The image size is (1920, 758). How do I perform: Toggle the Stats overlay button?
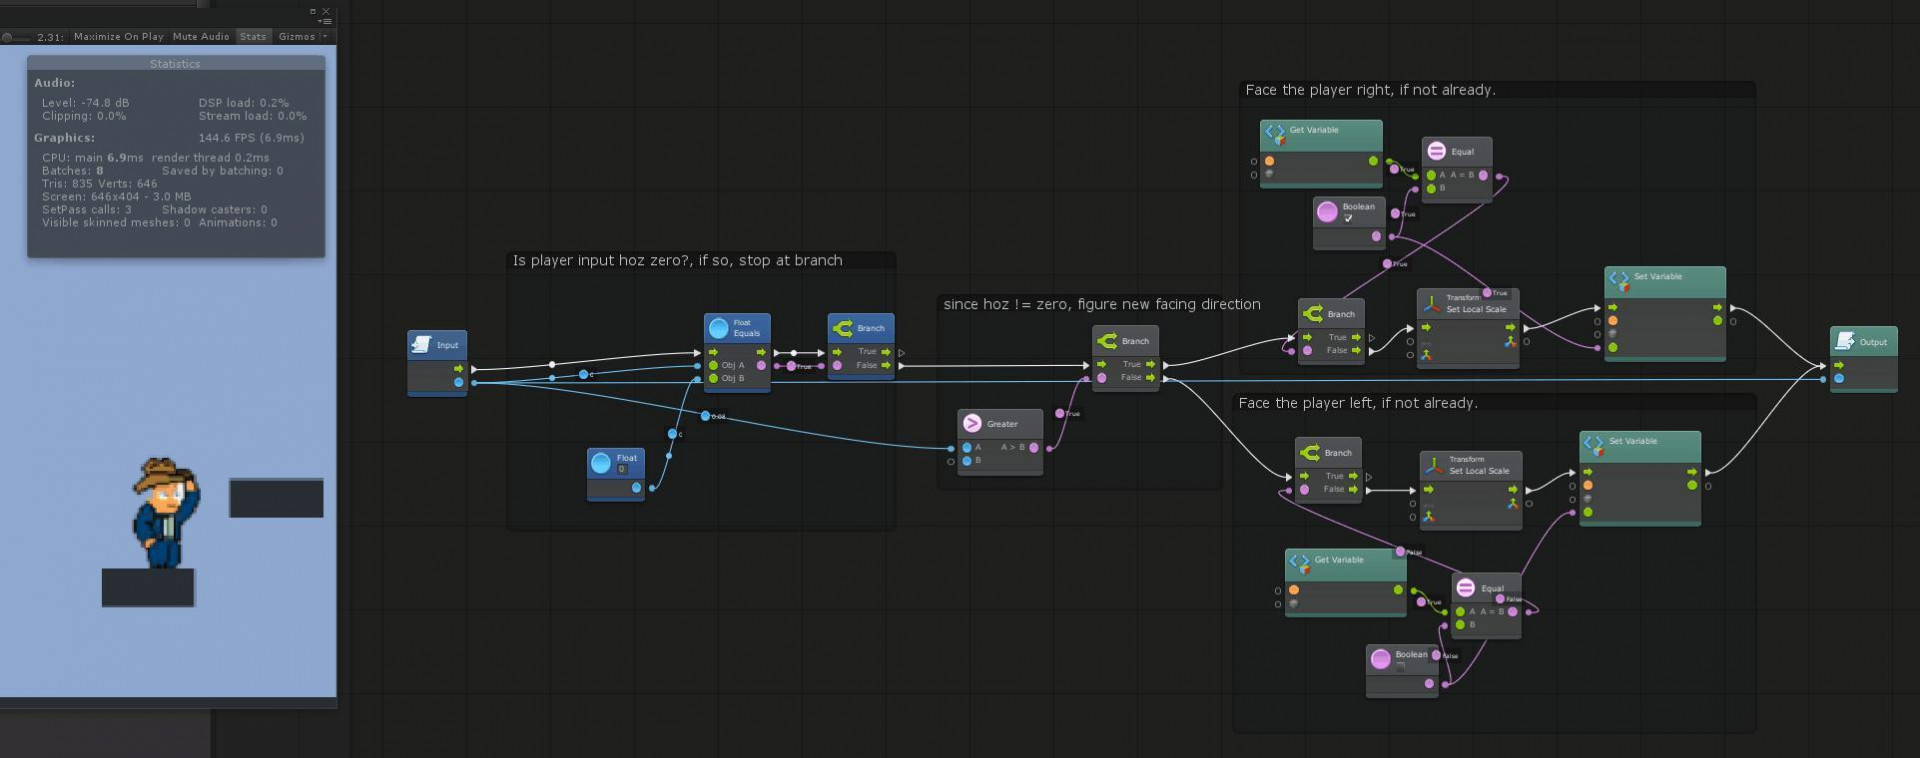click(x=253, y=37)
